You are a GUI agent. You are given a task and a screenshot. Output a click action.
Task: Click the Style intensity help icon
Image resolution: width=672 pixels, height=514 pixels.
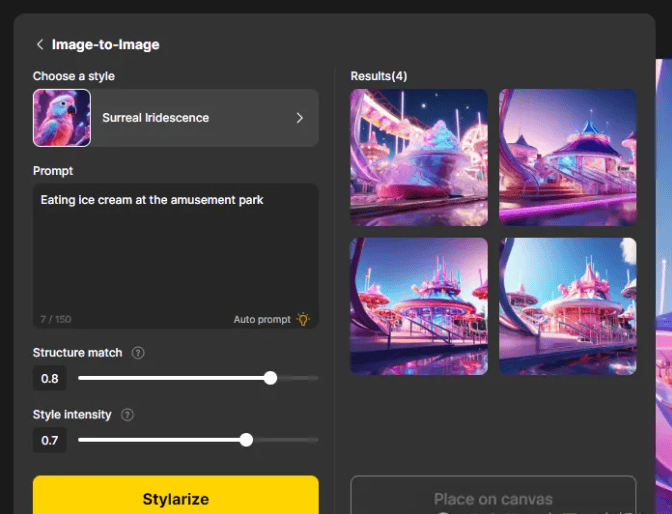(x=127, y=415)
